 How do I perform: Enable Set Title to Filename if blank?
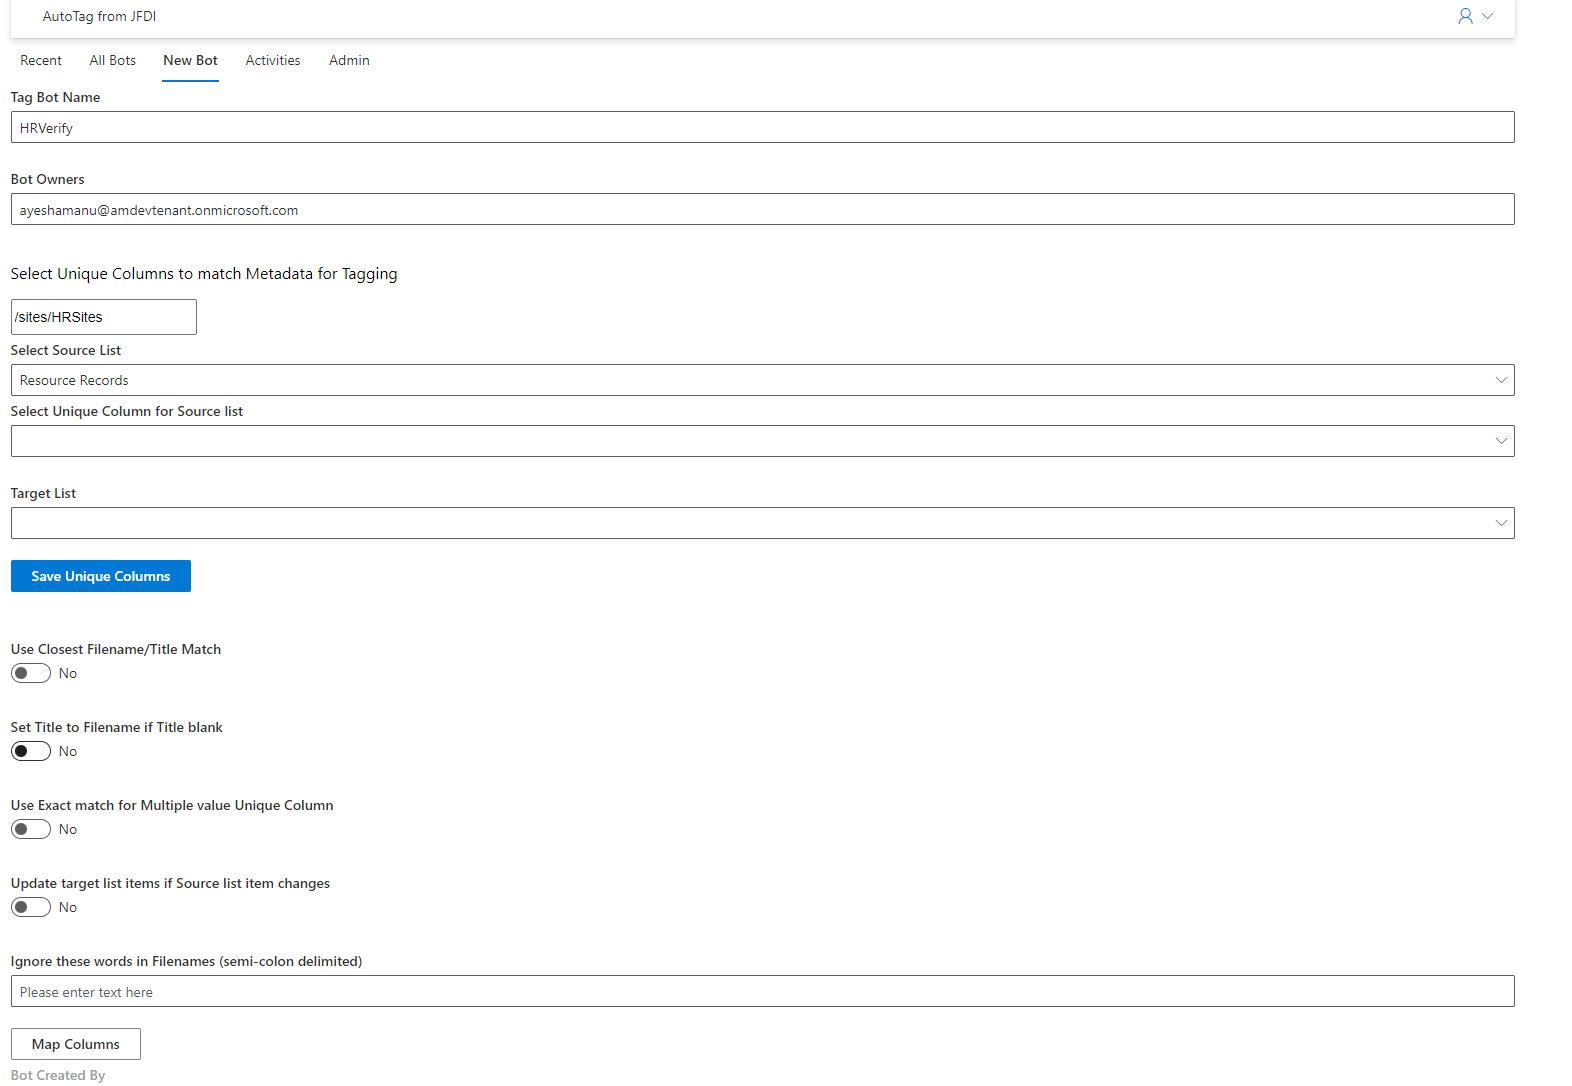tap(31, 751)
